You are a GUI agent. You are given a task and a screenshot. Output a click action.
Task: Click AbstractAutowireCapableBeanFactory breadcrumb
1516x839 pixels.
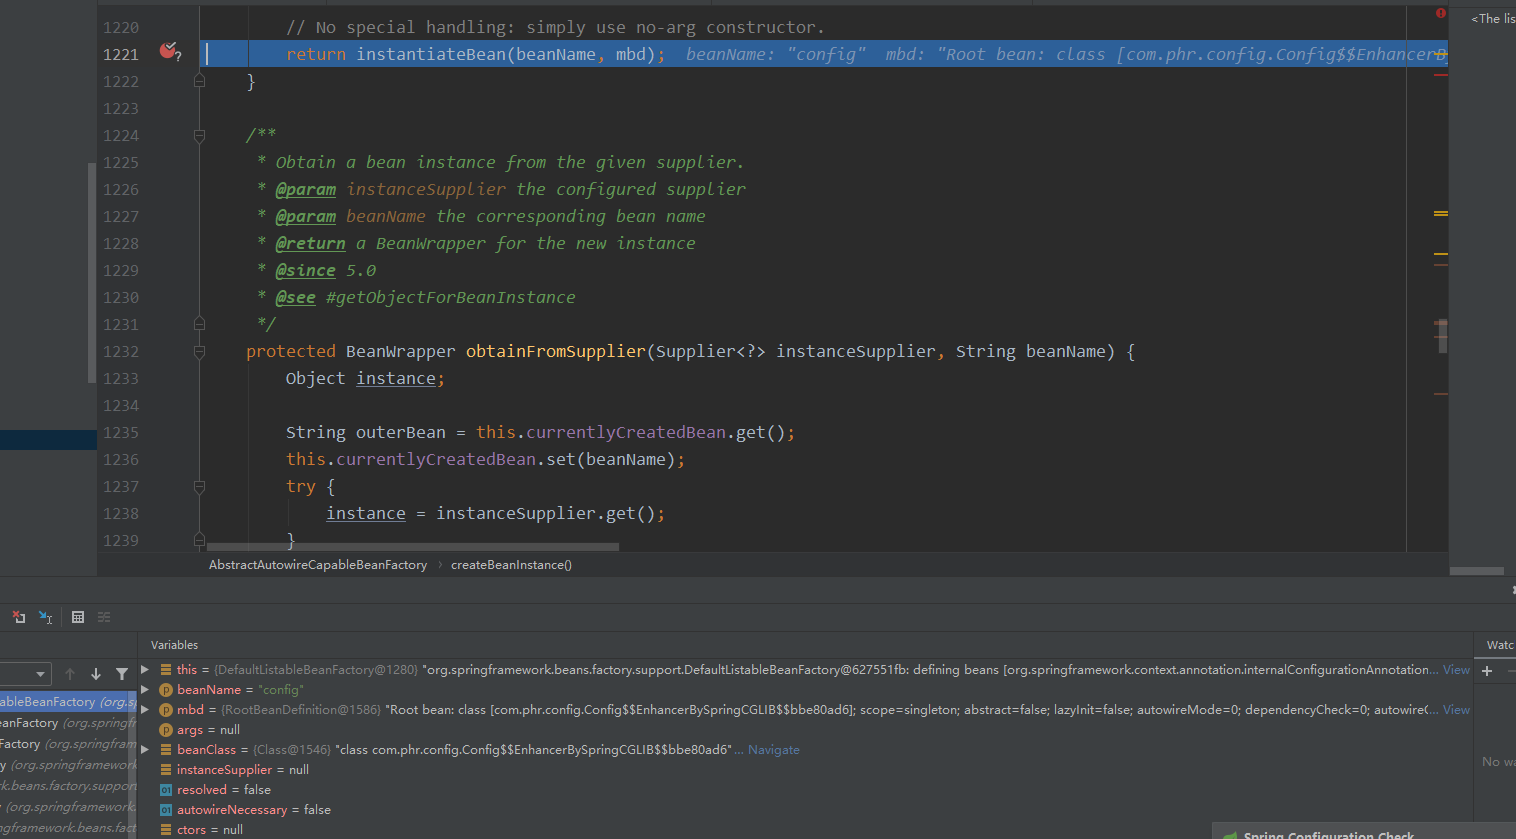click(x=318, y=565)
